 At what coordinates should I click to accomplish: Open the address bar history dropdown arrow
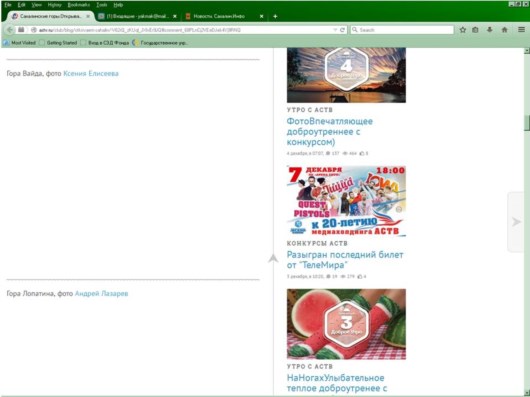pyautogui.click(x=335, y=30)
